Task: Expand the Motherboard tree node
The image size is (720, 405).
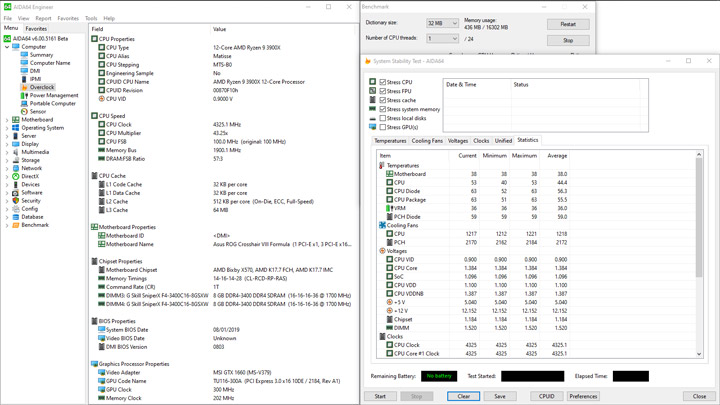Action: [7, 120]
